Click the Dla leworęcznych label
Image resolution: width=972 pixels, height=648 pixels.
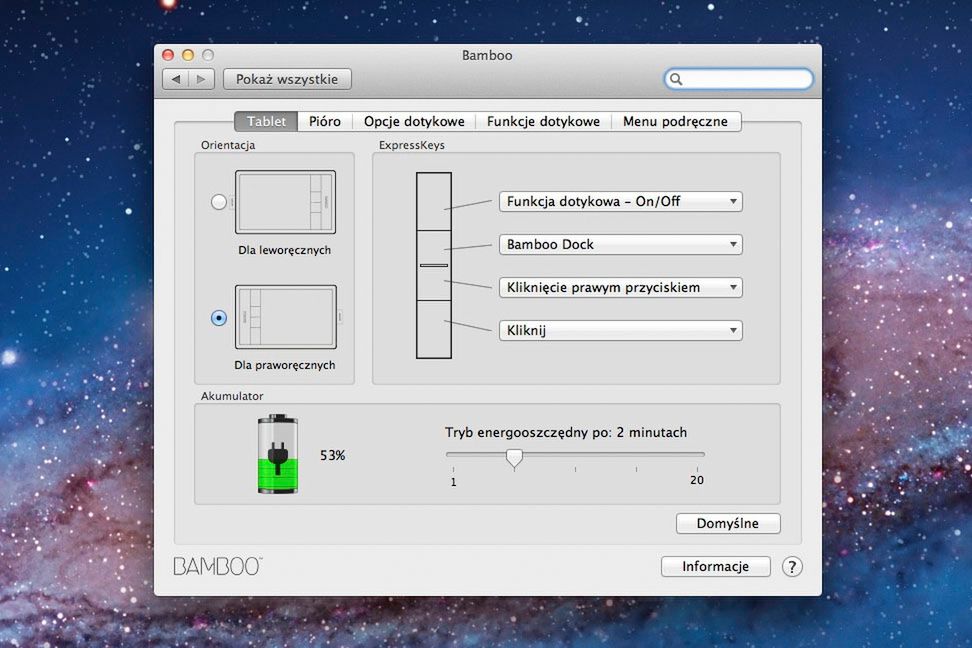coord(285,250)
